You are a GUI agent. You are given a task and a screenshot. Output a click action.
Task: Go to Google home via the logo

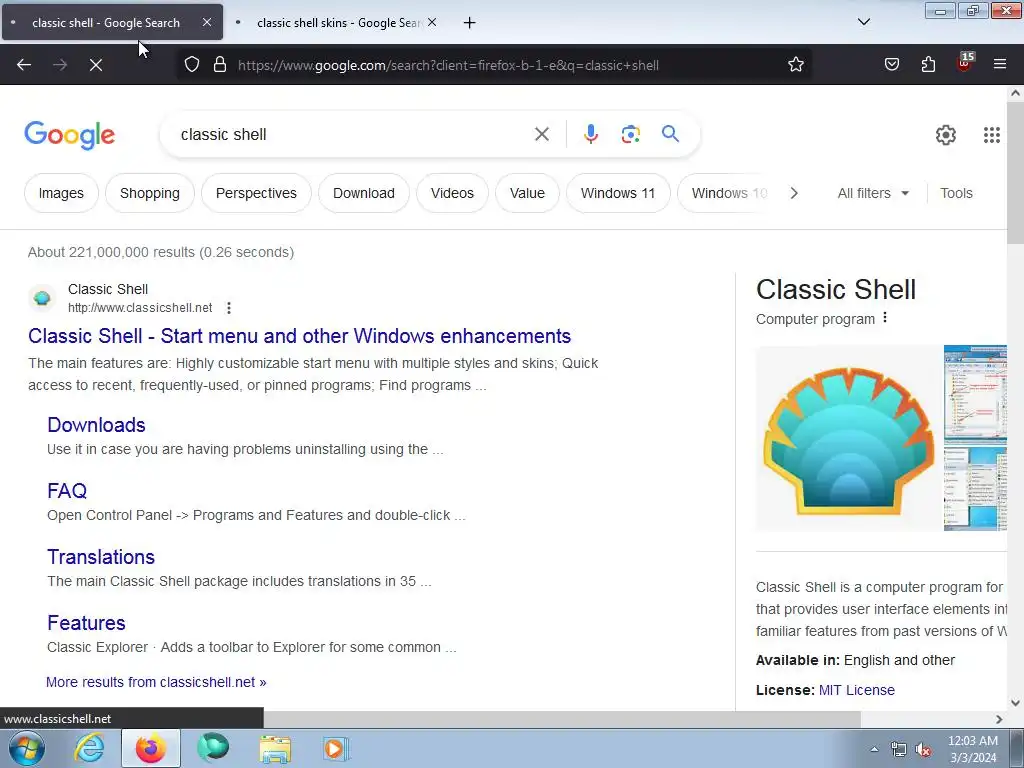click(x=69, y=135)
